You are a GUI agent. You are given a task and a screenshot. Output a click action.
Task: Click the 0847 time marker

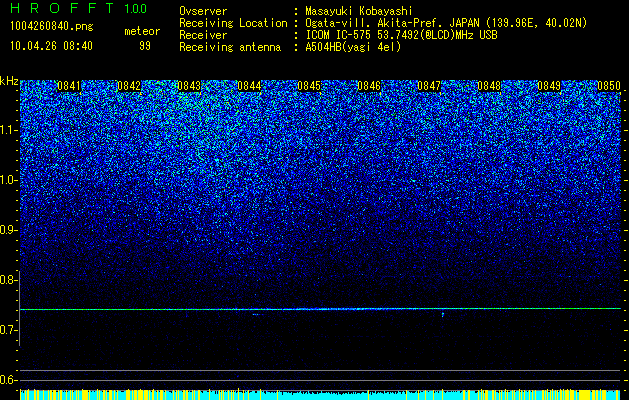click(x=429, y=86)
